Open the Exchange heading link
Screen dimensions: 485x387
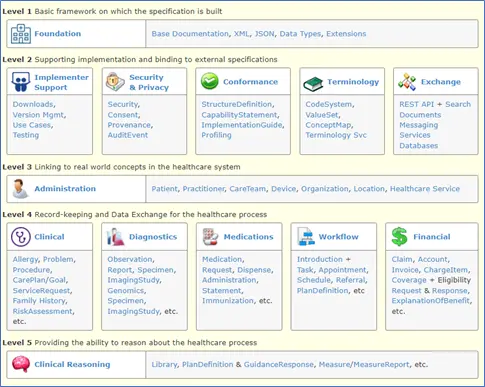tap(441, 82)
